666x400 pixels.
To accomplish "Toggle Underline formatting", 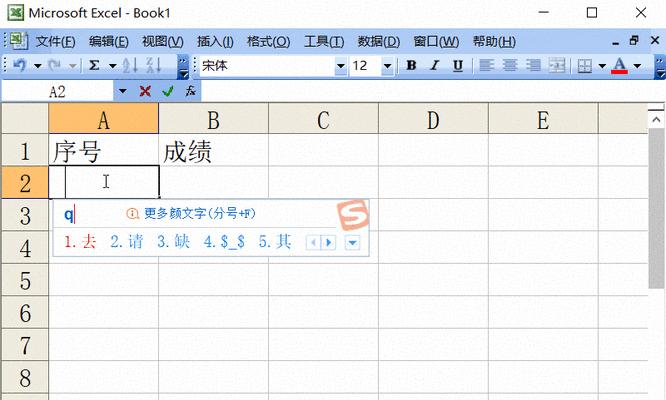I will pos(457,65).
